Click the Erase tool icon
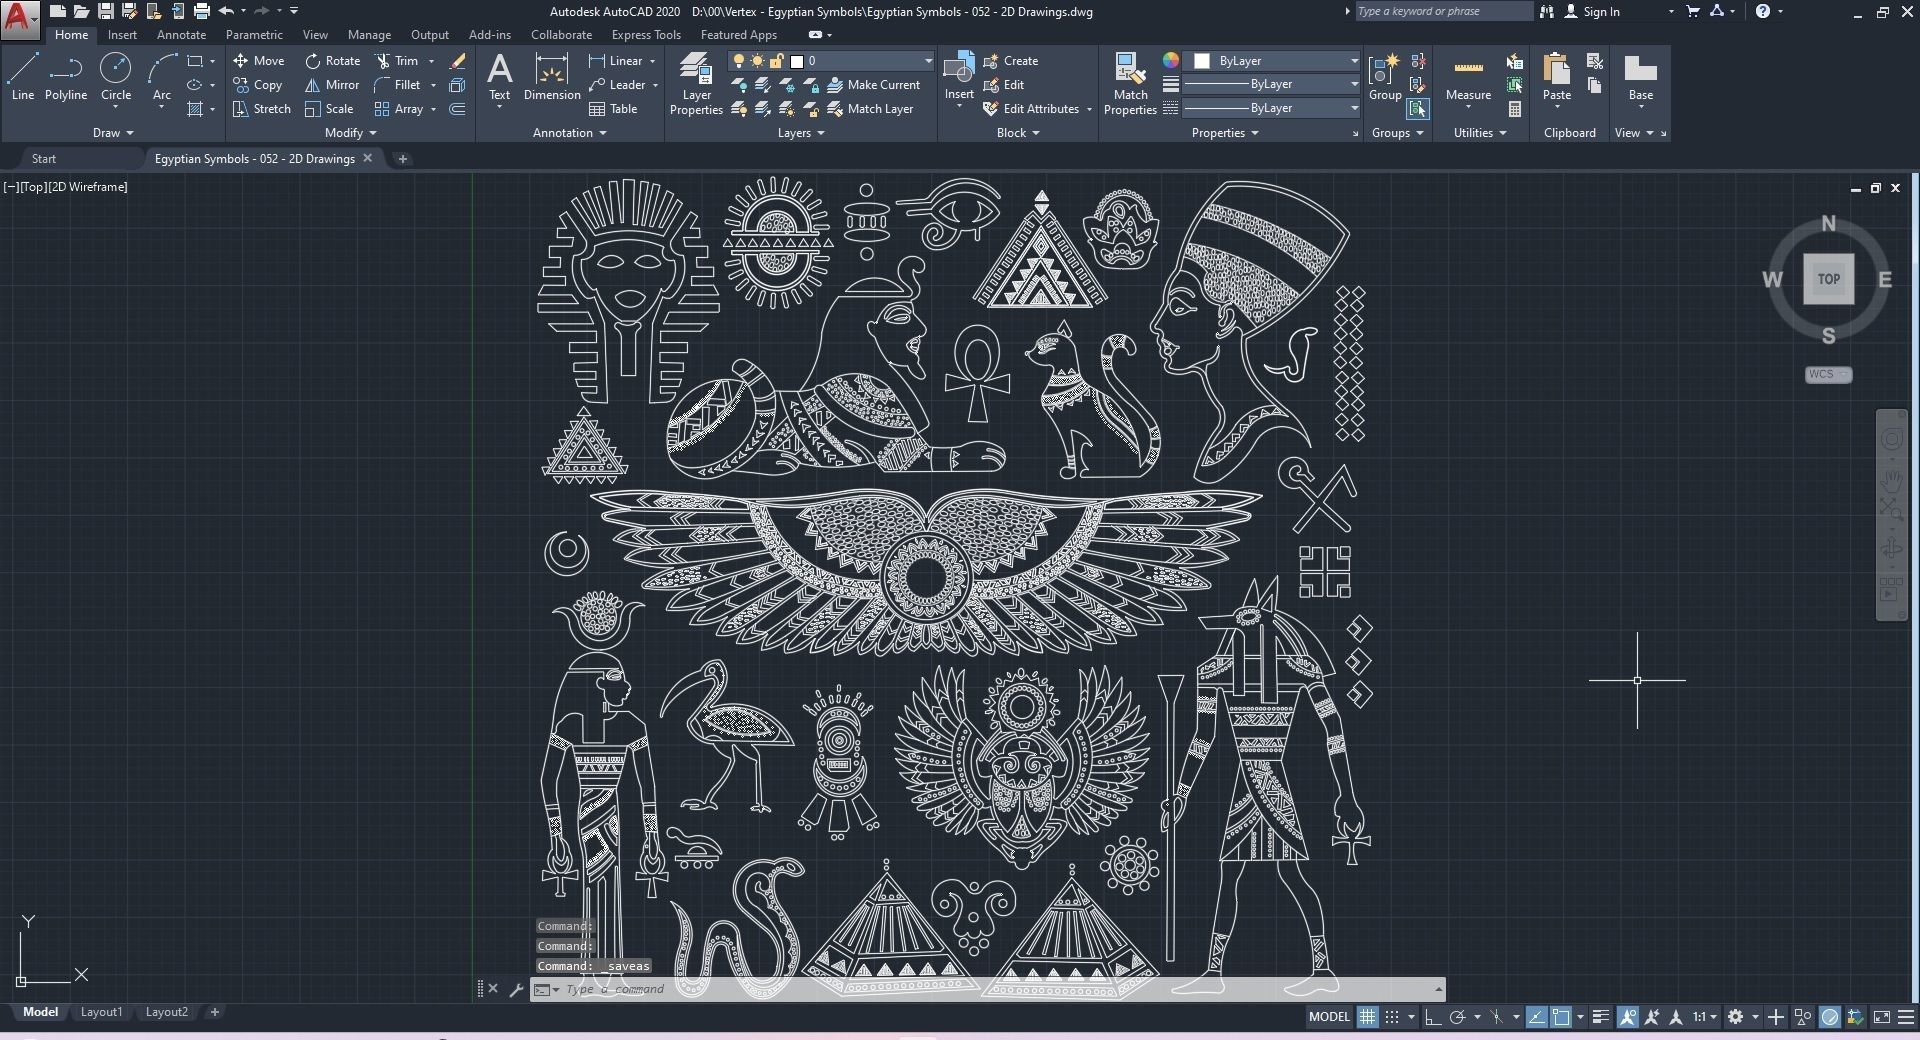1920x1040 pixels. (x=457, y=61)
